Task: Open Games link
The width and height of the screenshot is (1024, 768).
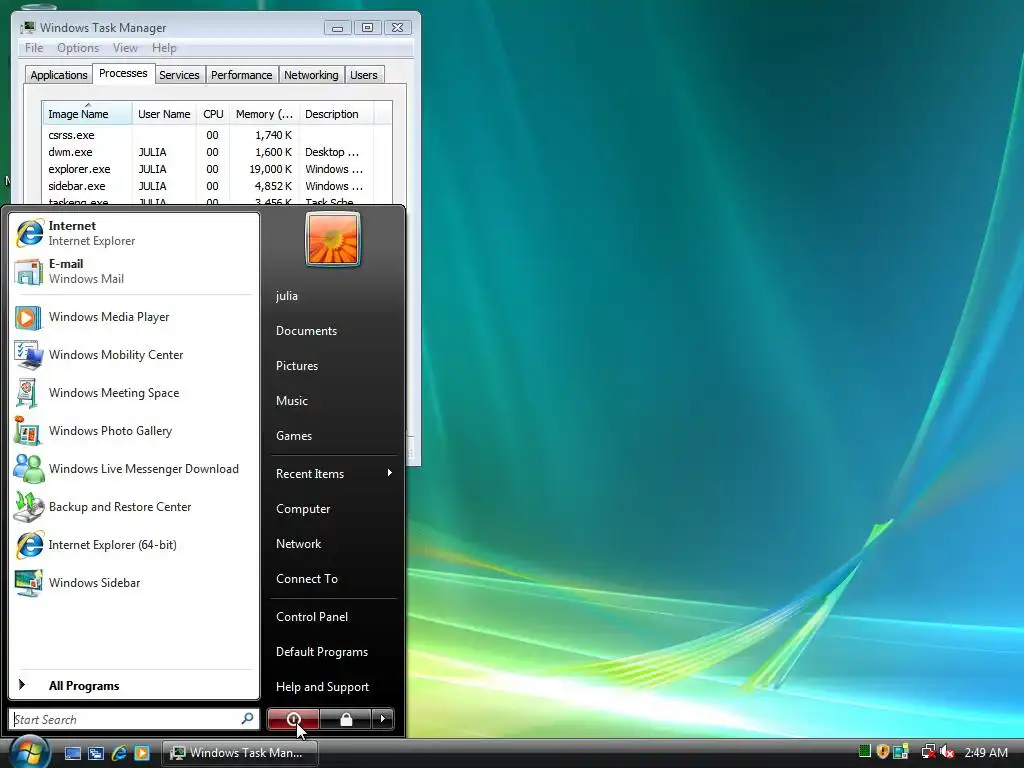Action: (333, 436)
